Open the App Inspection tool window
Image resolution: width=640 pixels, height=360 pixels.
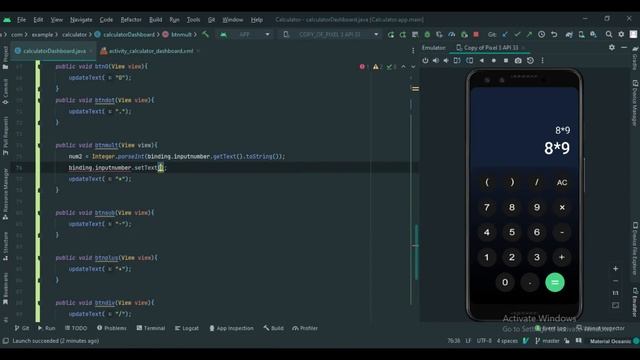(x=231, y=328)
